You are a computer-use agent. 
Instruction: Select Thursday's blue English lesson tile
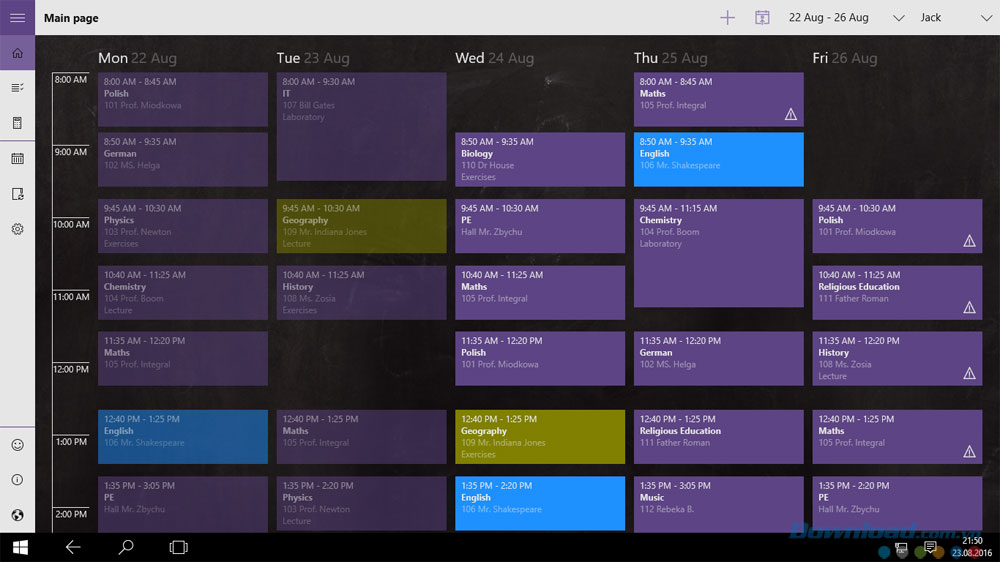(718, 159)
